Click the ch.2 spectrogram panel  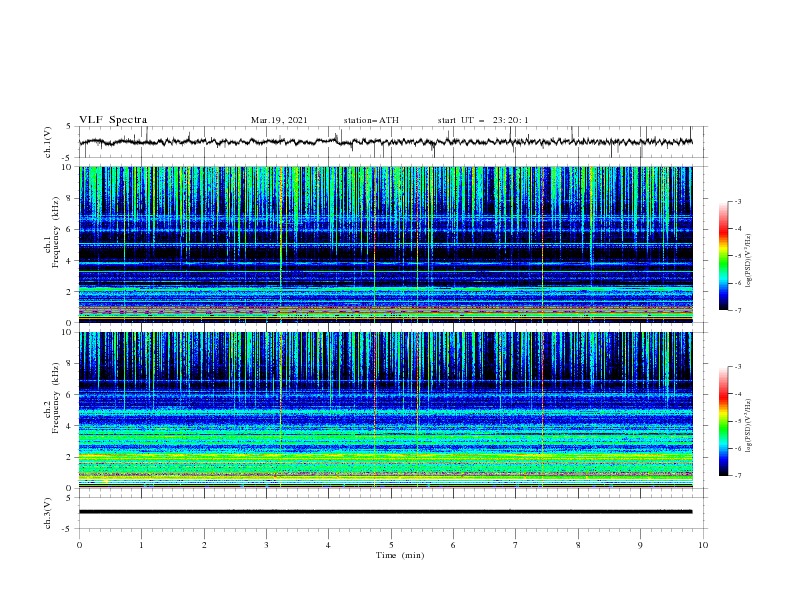pyautogui.click(x=385, y=410)
